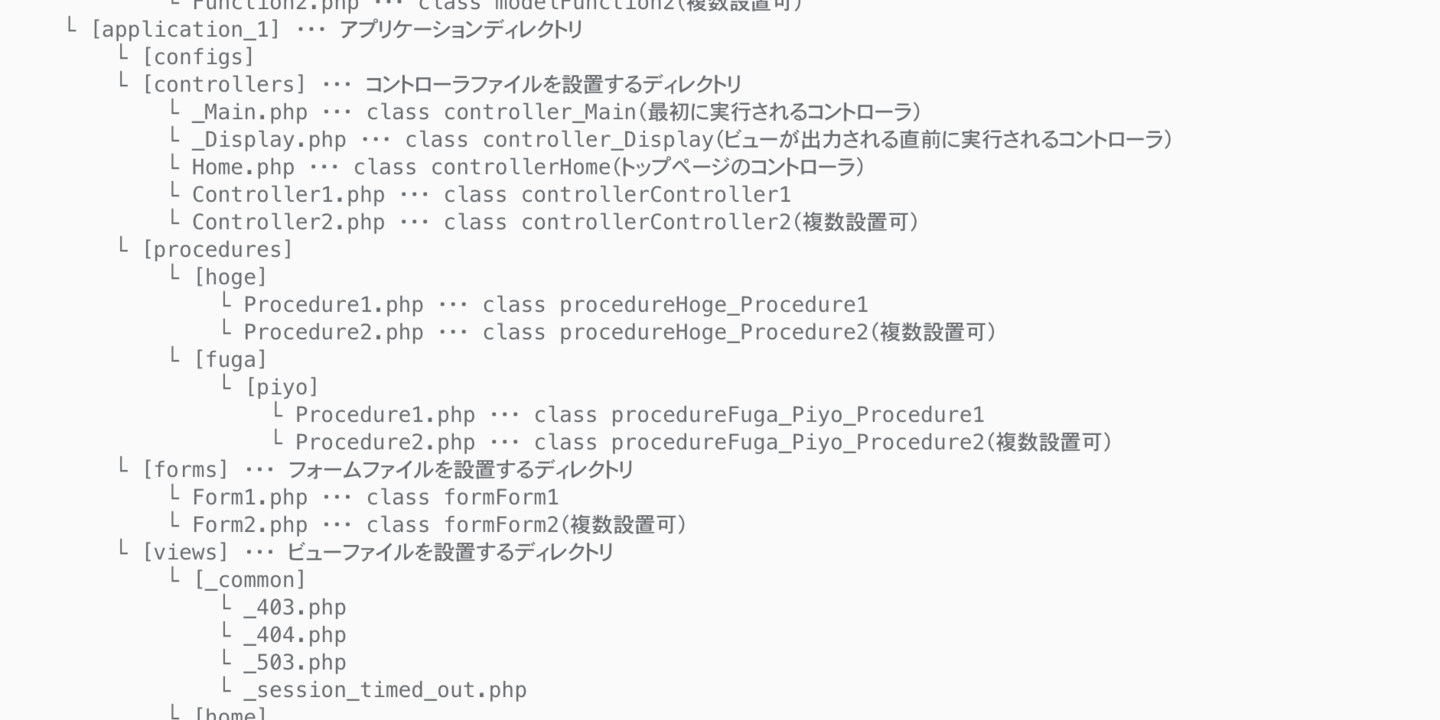Click the [controllers] directory entry
Viewport: 1440px width, 720px height.
click(x=224, y=84)
